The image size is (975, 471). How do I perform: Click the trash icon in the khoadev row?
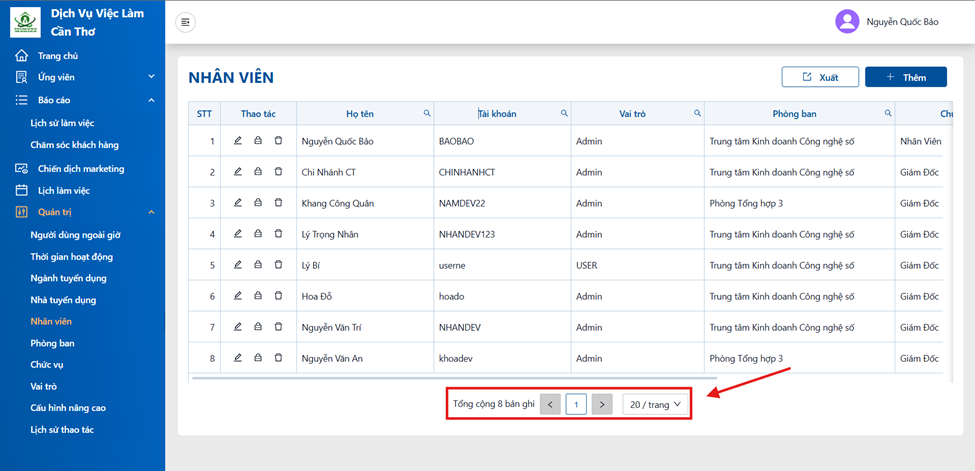(x=278, y=358)
